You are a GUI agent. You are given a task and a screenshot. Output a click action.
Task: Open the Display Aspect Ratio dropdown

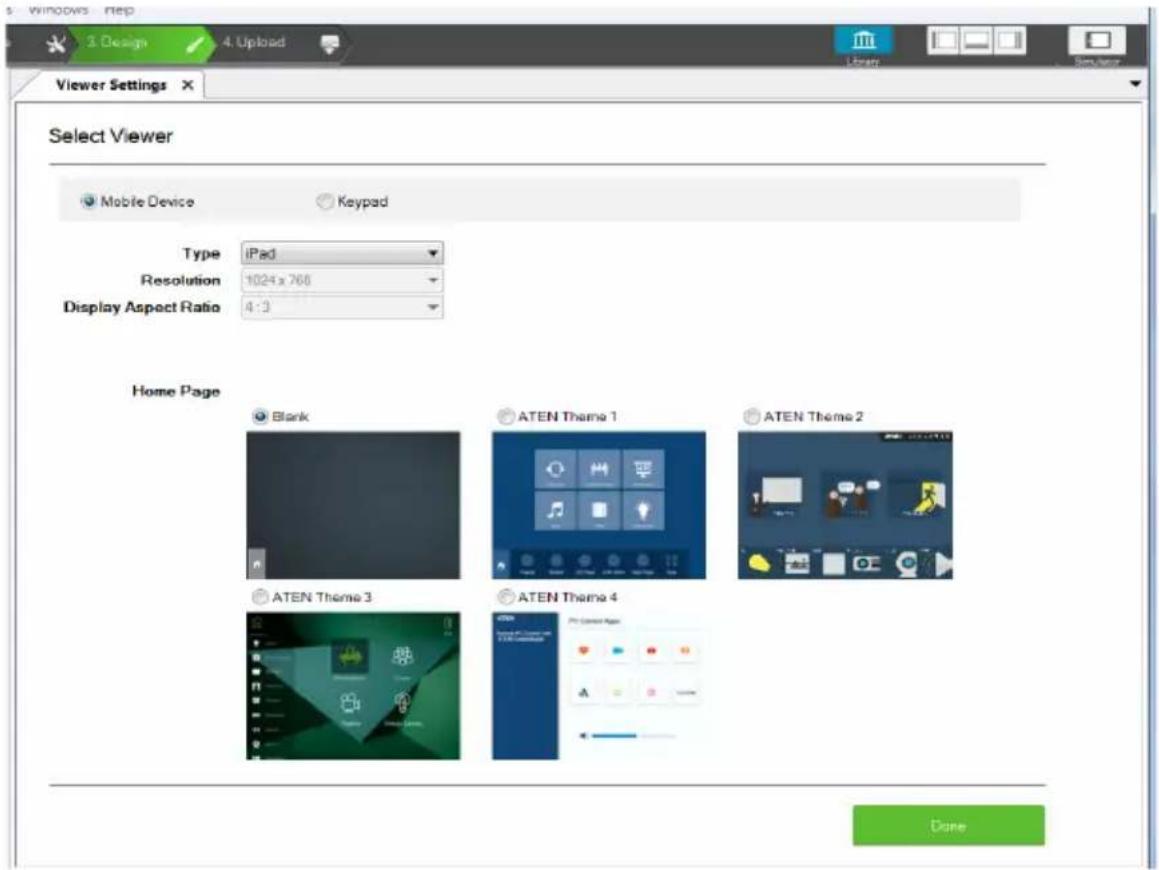click(x=342, y=307)
